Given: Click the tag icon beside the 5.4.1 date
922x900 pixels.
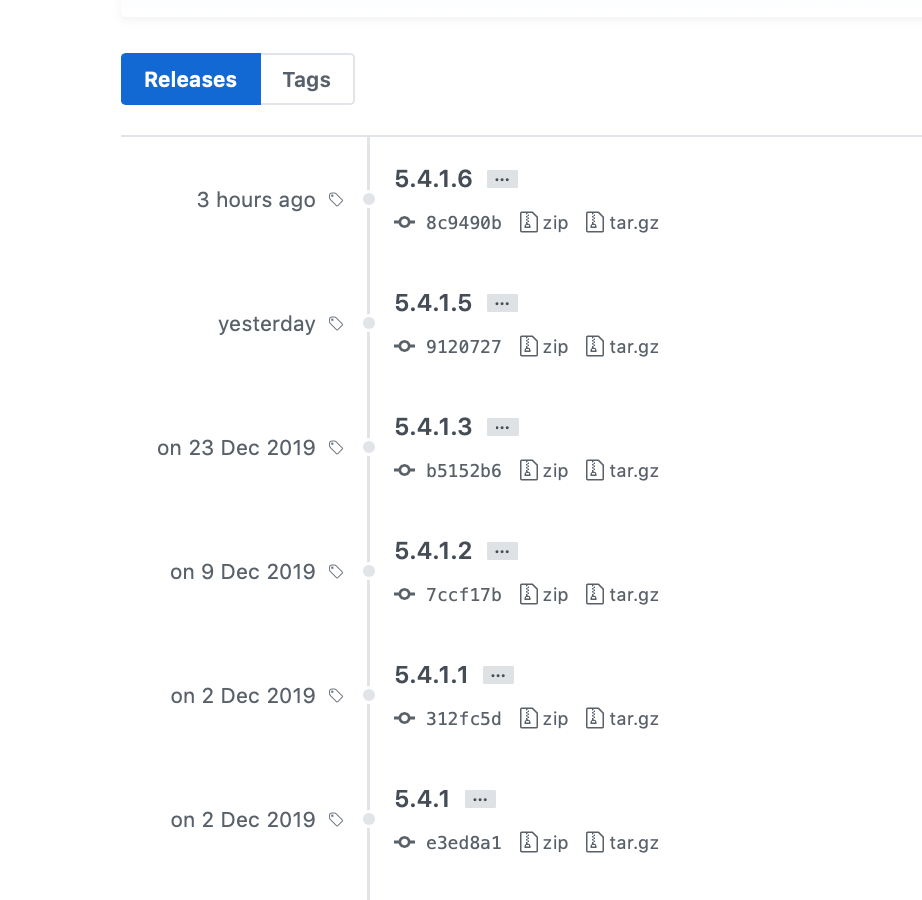Looking at the screenshot, I should (x=336, y=820).
